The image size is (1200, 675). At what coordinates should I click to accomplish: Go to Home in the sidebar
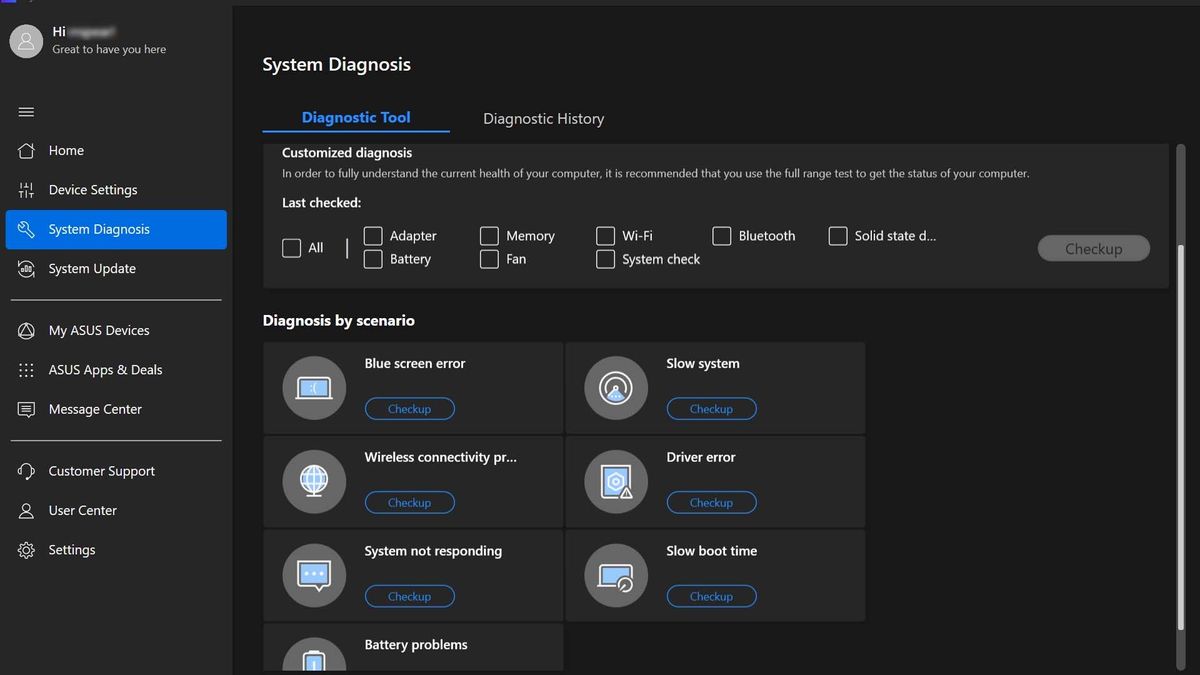coord(116,150)
